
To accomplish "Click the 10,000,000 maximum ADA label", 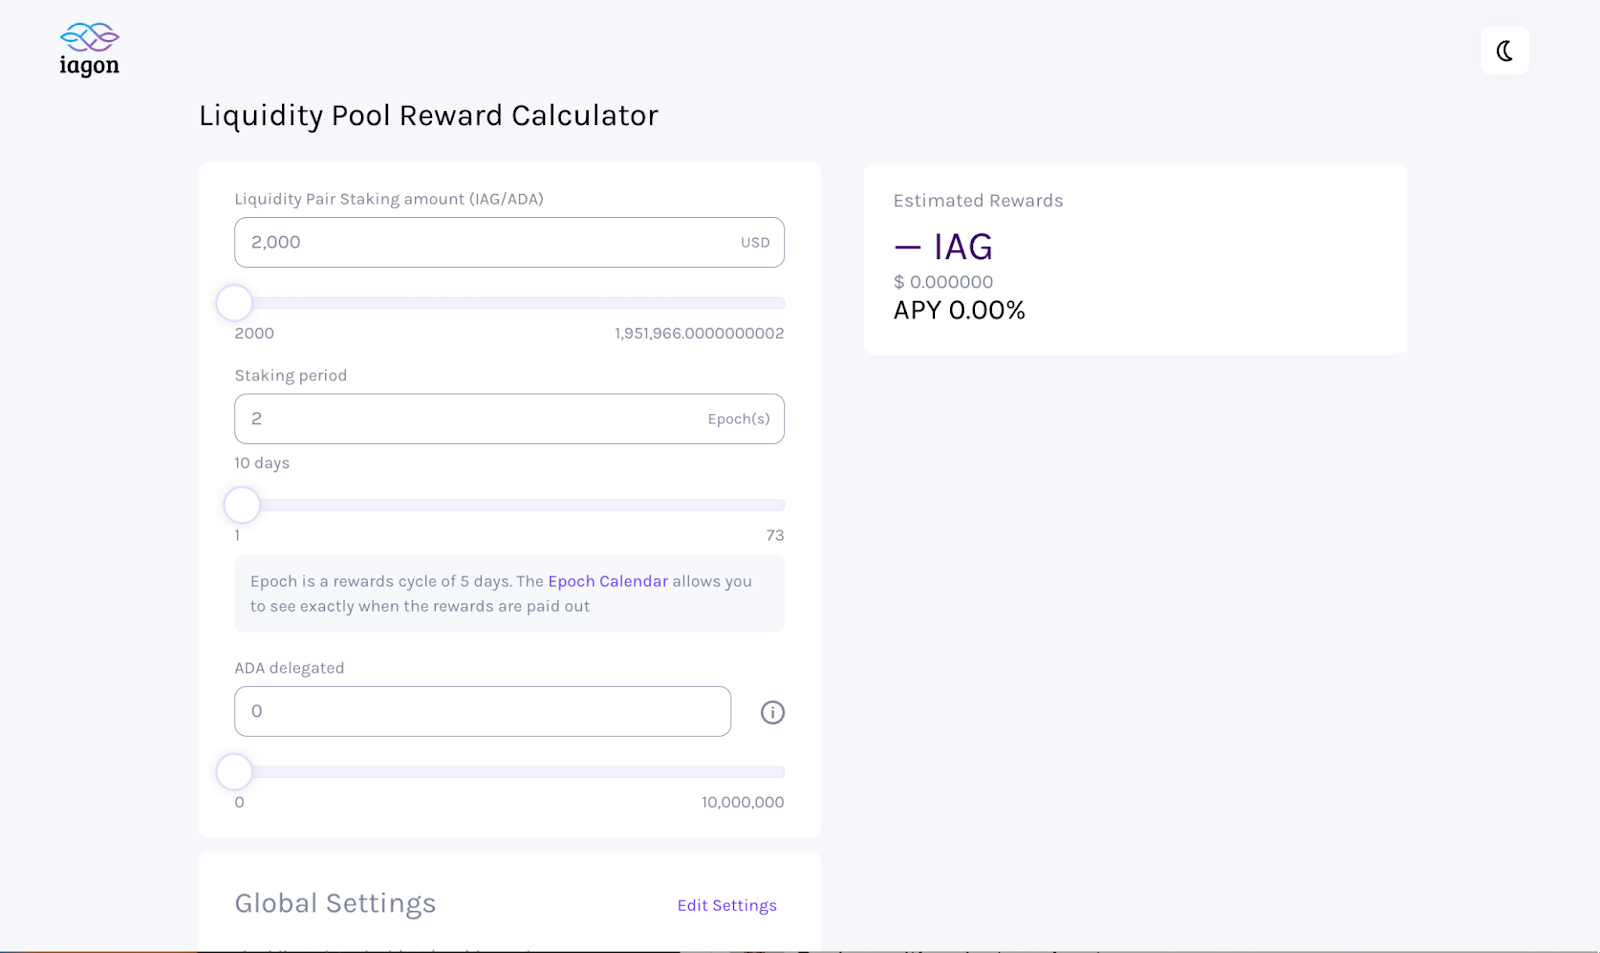I will [743, 802].
